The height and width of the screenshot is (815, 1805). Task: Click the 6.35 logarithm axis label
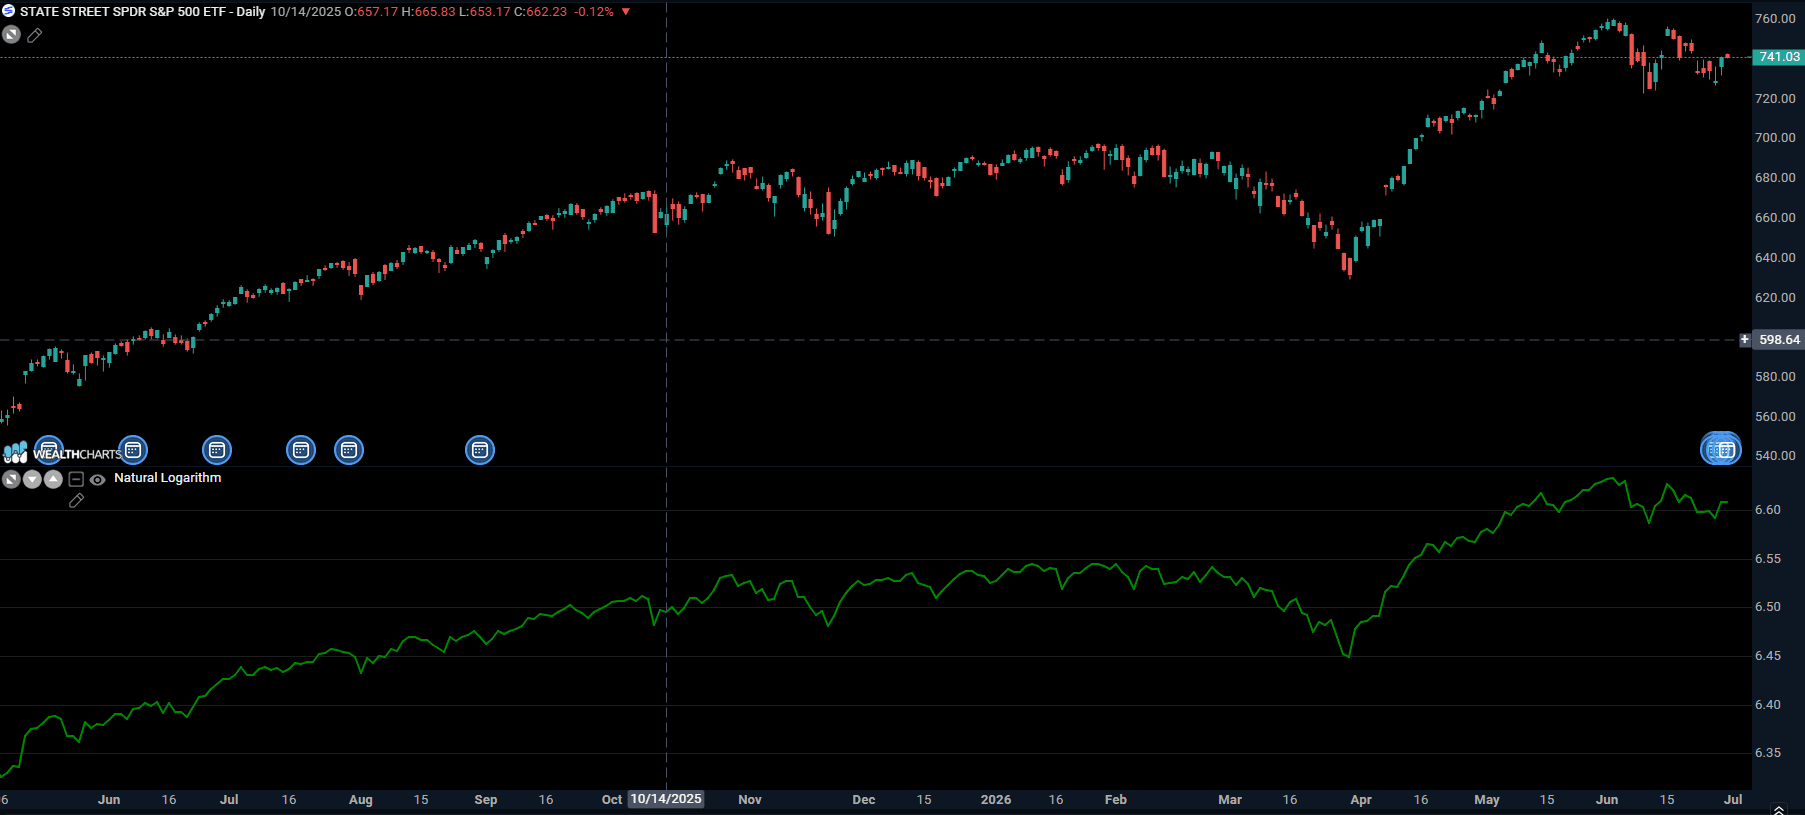[x=1768, y=753]
